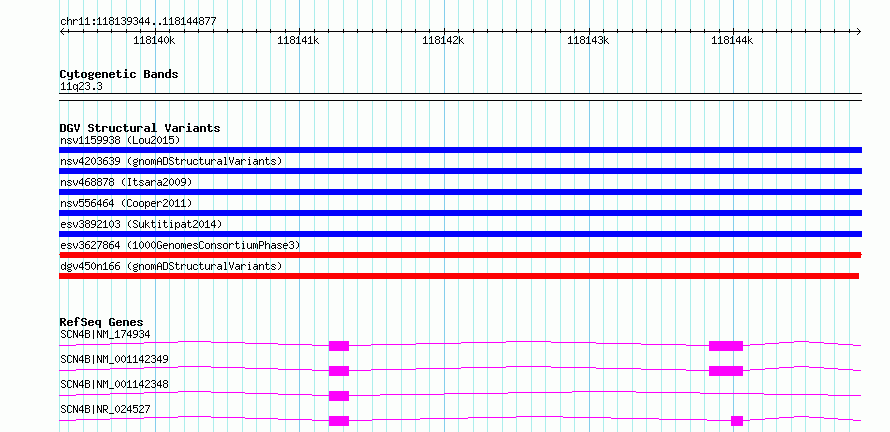The image size is (890, 432).
Task: Click the red bar for dgv450n166
Action: click(x=459, y=276)
